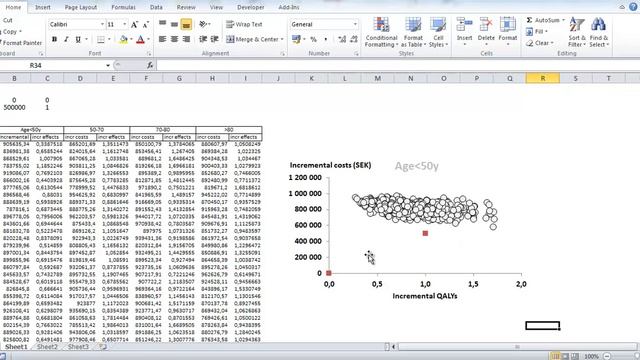Viewport: 640px width, 360px height.
Task: Click AutoSum button
Action: coord(543,20)
